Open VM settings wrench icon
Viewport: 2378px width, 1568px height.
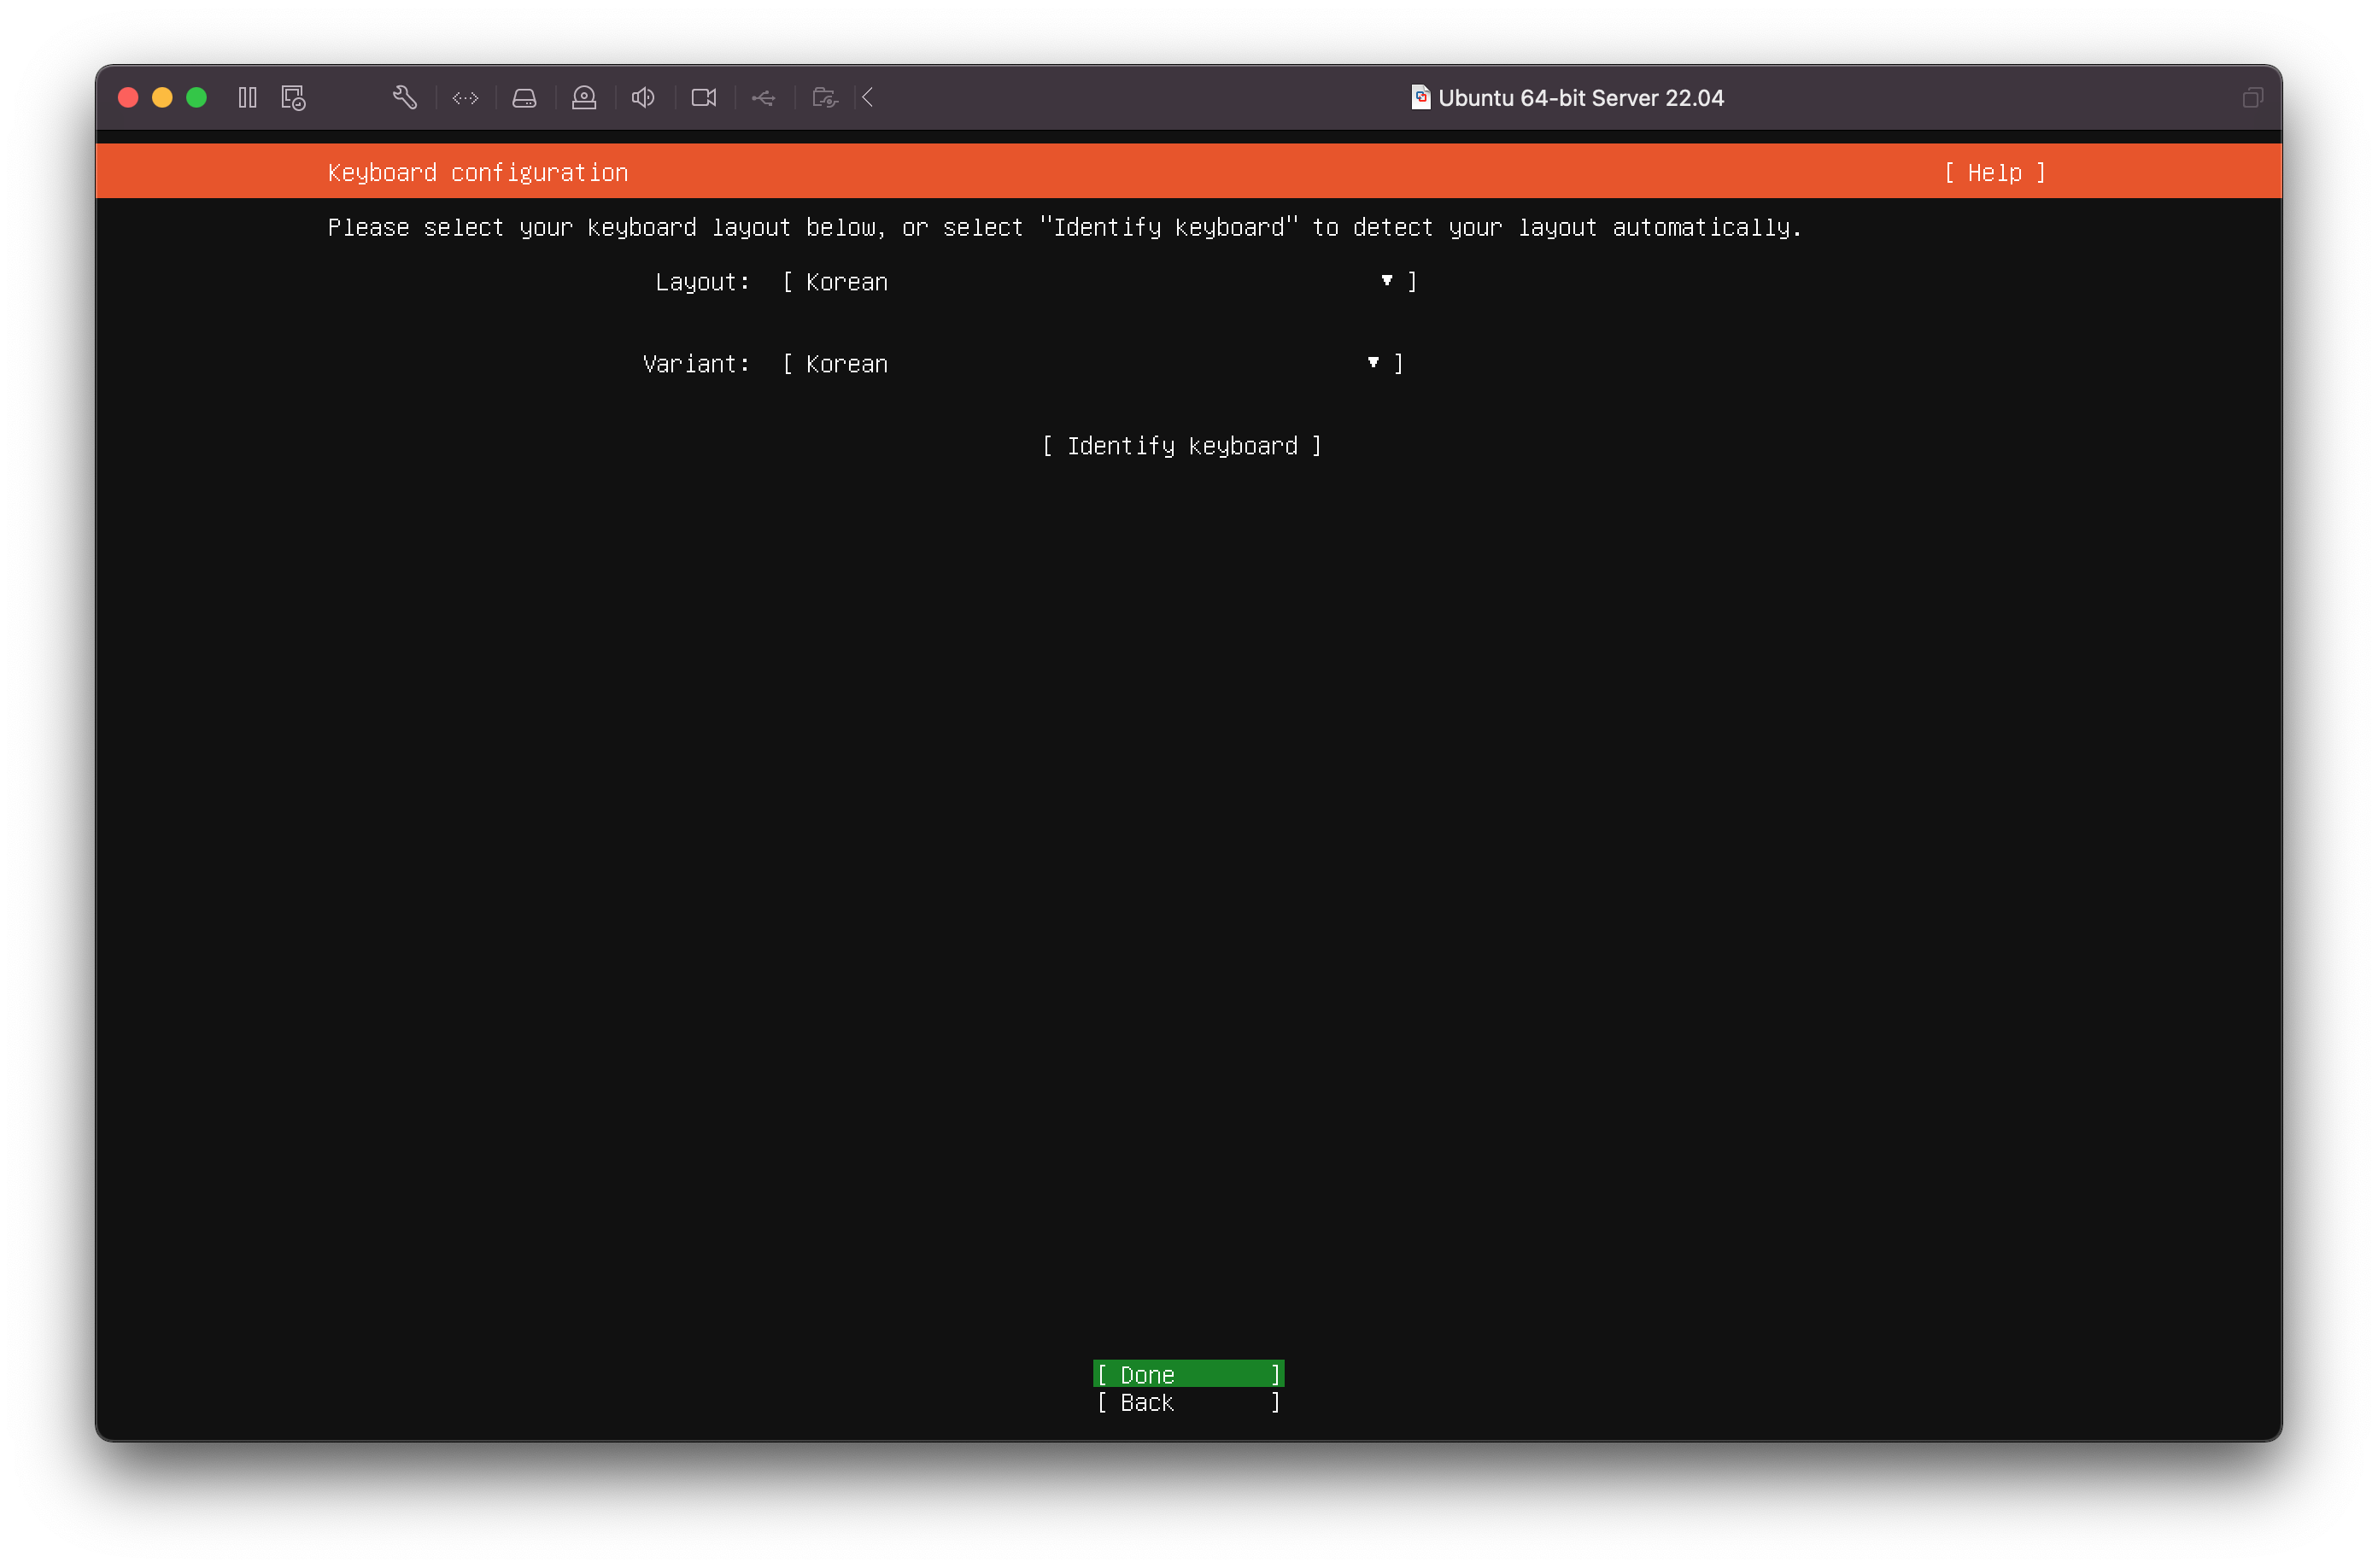404,97
